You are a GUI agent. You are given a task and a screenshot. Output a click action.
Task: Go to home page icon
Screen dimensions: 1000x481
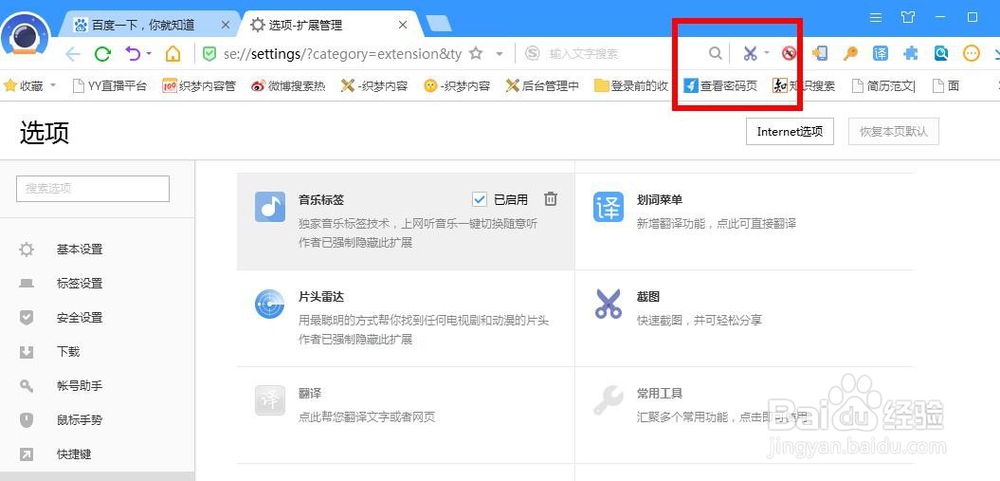(173, 54)
